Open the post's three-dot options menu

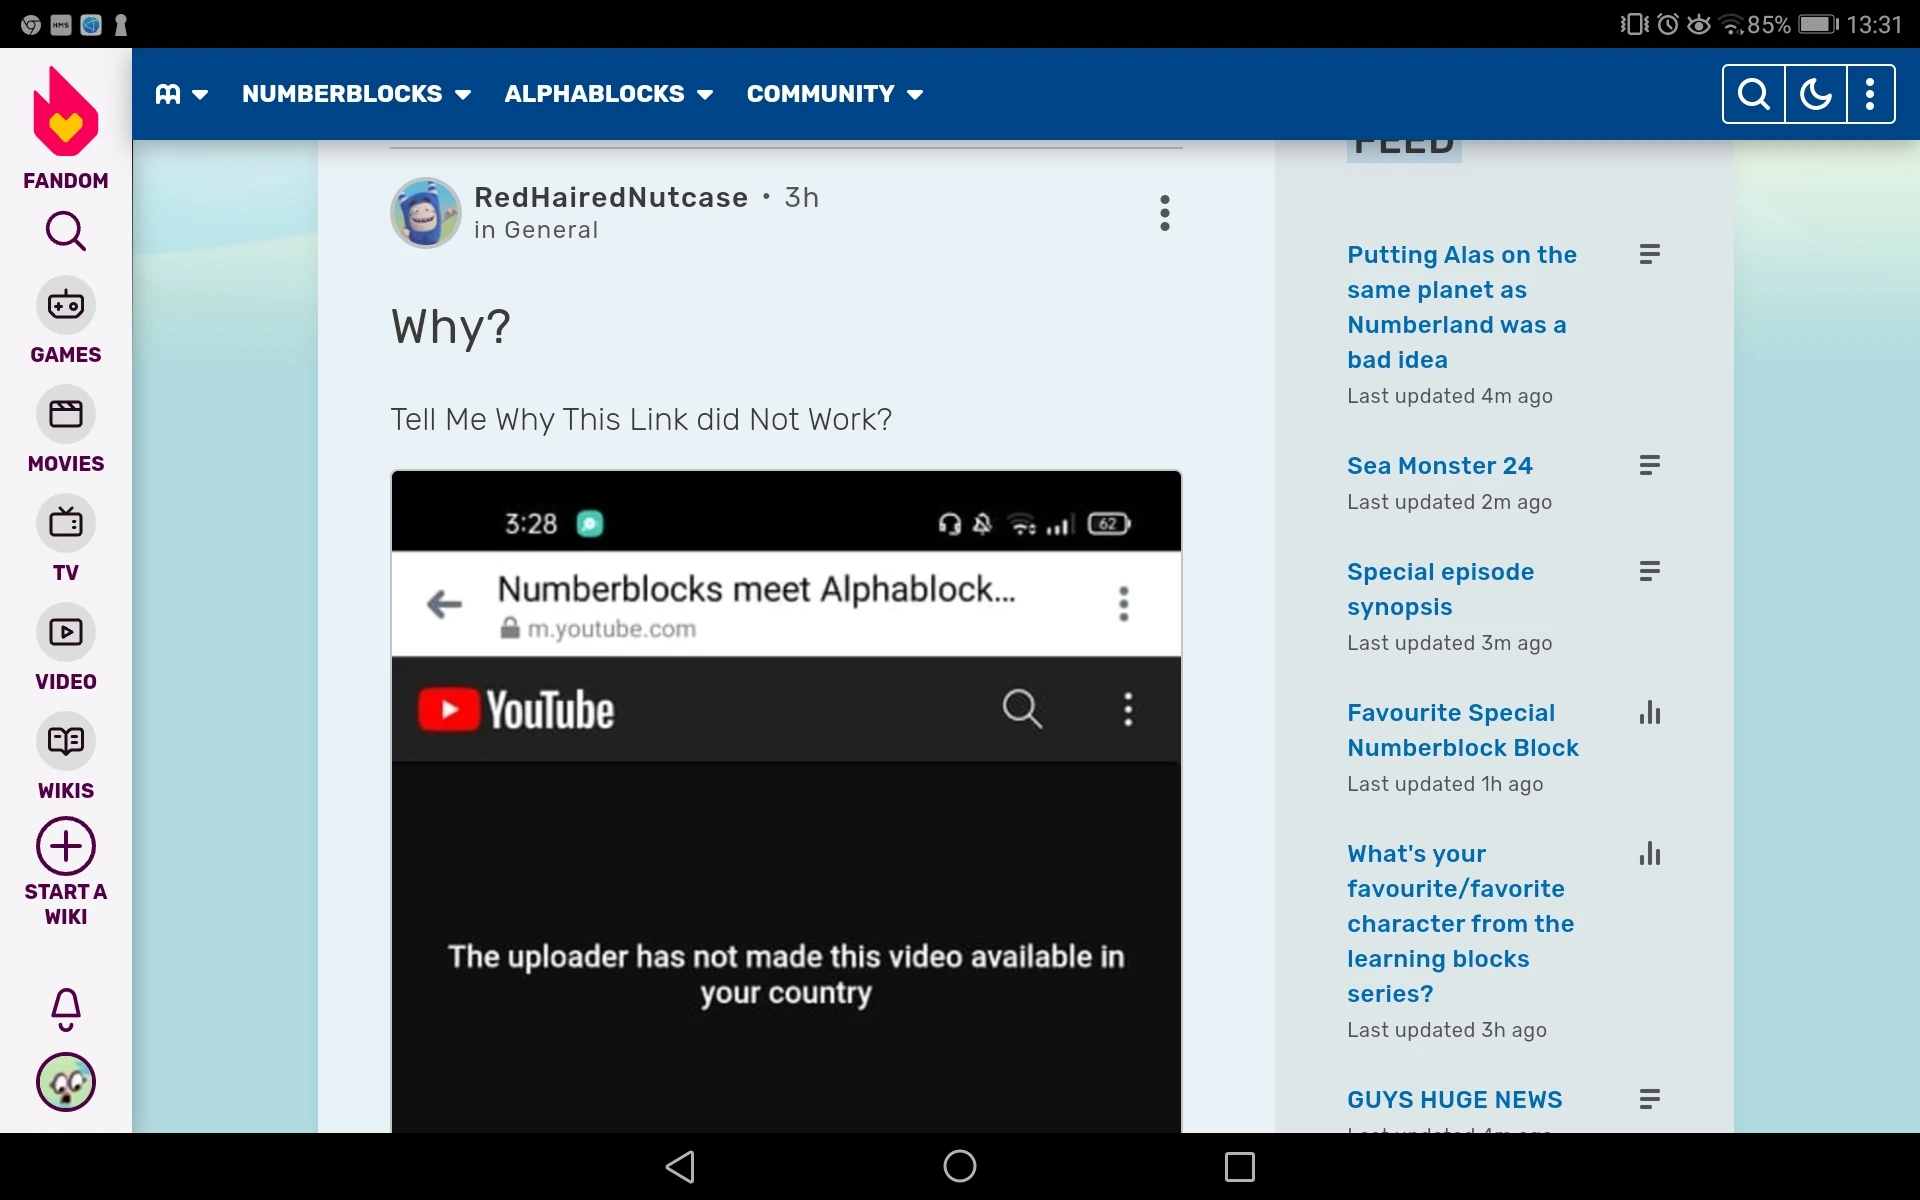(x=1164, y=213)
